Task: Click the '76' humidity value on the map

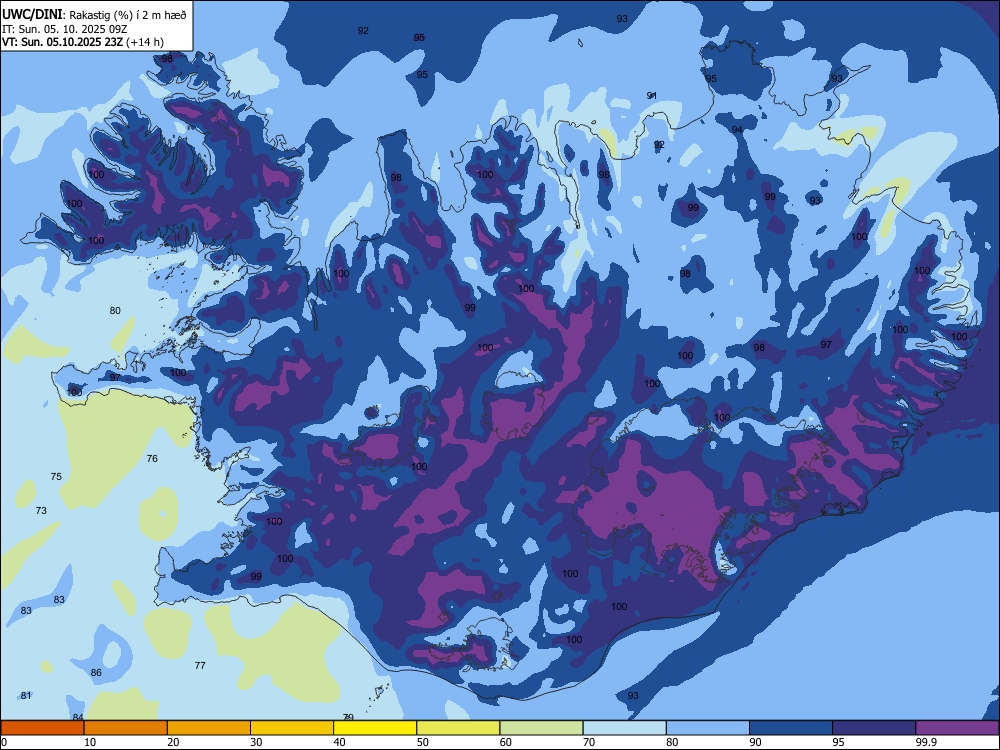Action: coord(152,459)
